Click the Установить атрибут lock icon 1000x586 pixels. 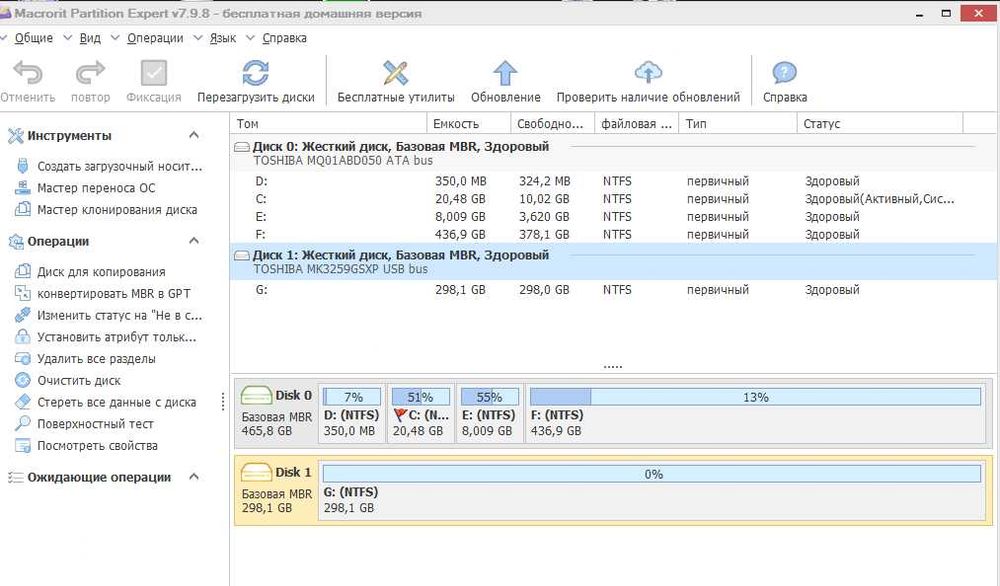pyautogui.click(x=22, y=337)
